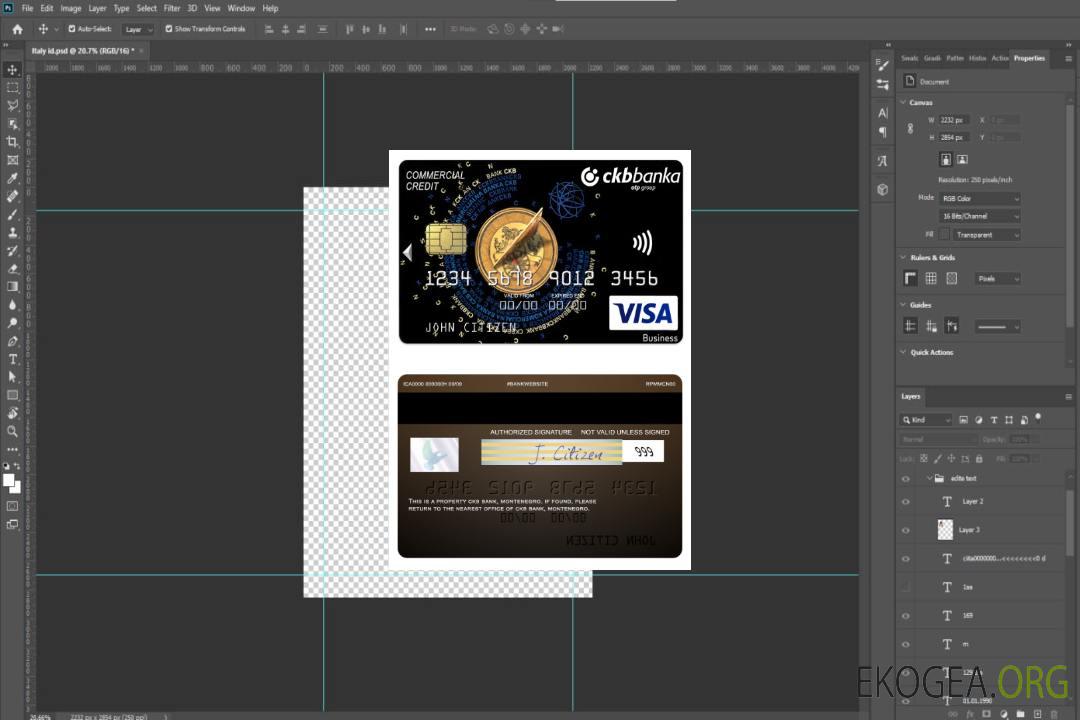Switch to the History tab
1080x720 pixels.
pos(977,58)
